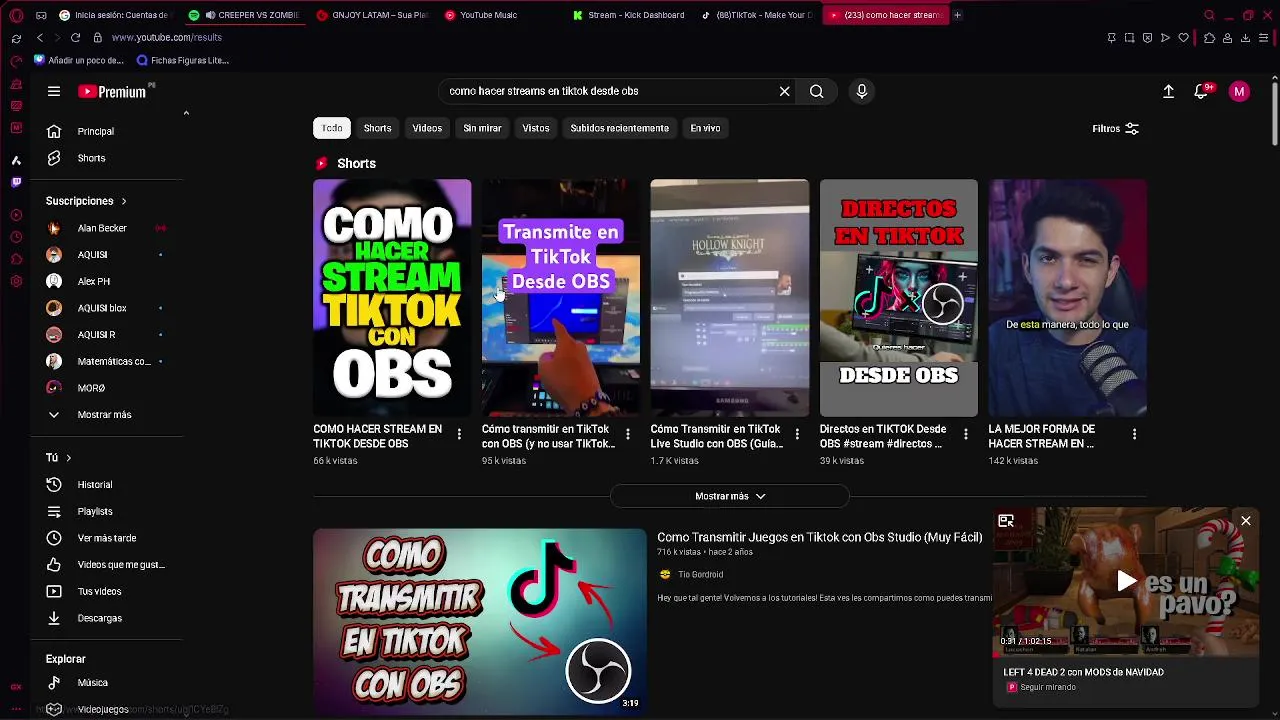Viewport: 1280px width, 720px height.
Task: Run the search with the magnifier button
Action: pyautogui.click(x=817, y=91)
